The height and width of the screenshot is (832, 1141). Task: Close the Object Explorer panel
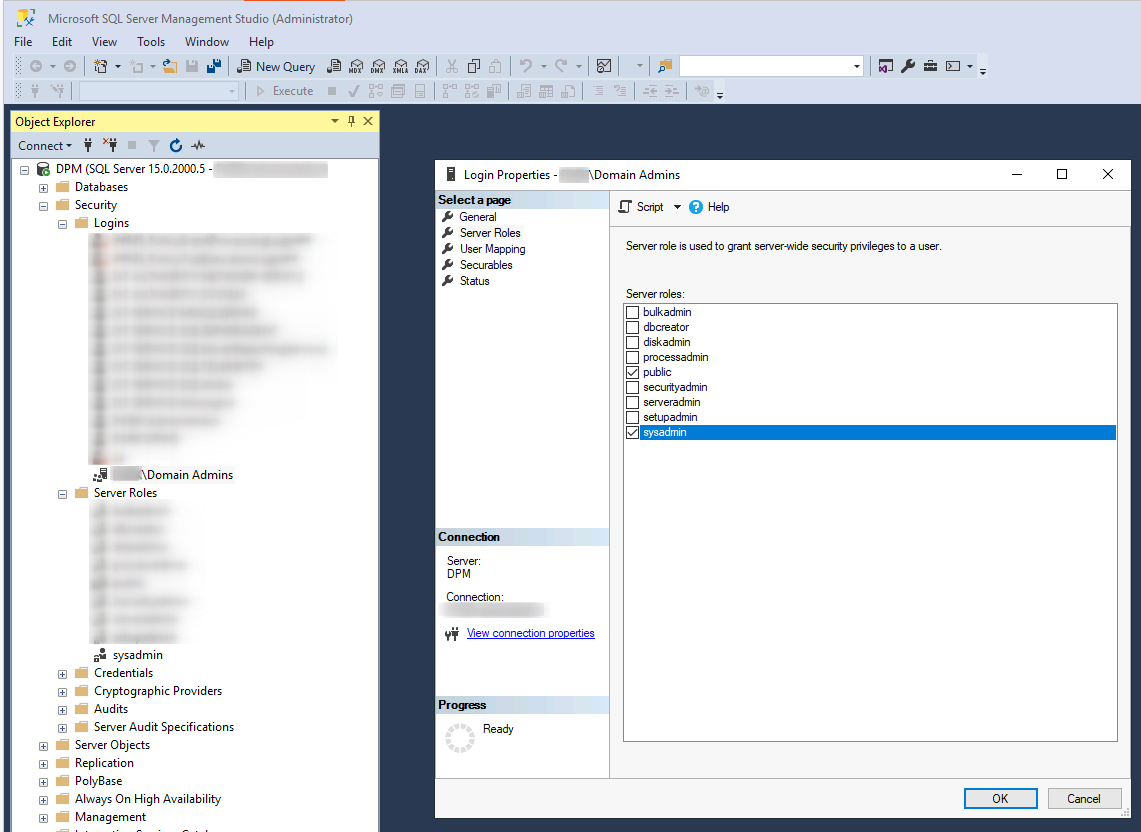pyautogui.click(x=368, y=122)
